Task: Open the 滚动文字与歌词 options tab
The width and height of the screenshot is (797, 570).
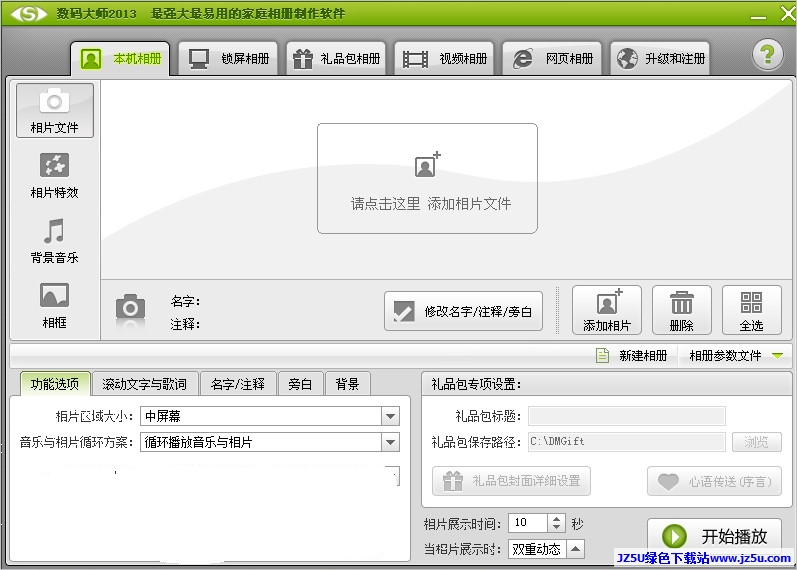Action: (x=144, y=384)
